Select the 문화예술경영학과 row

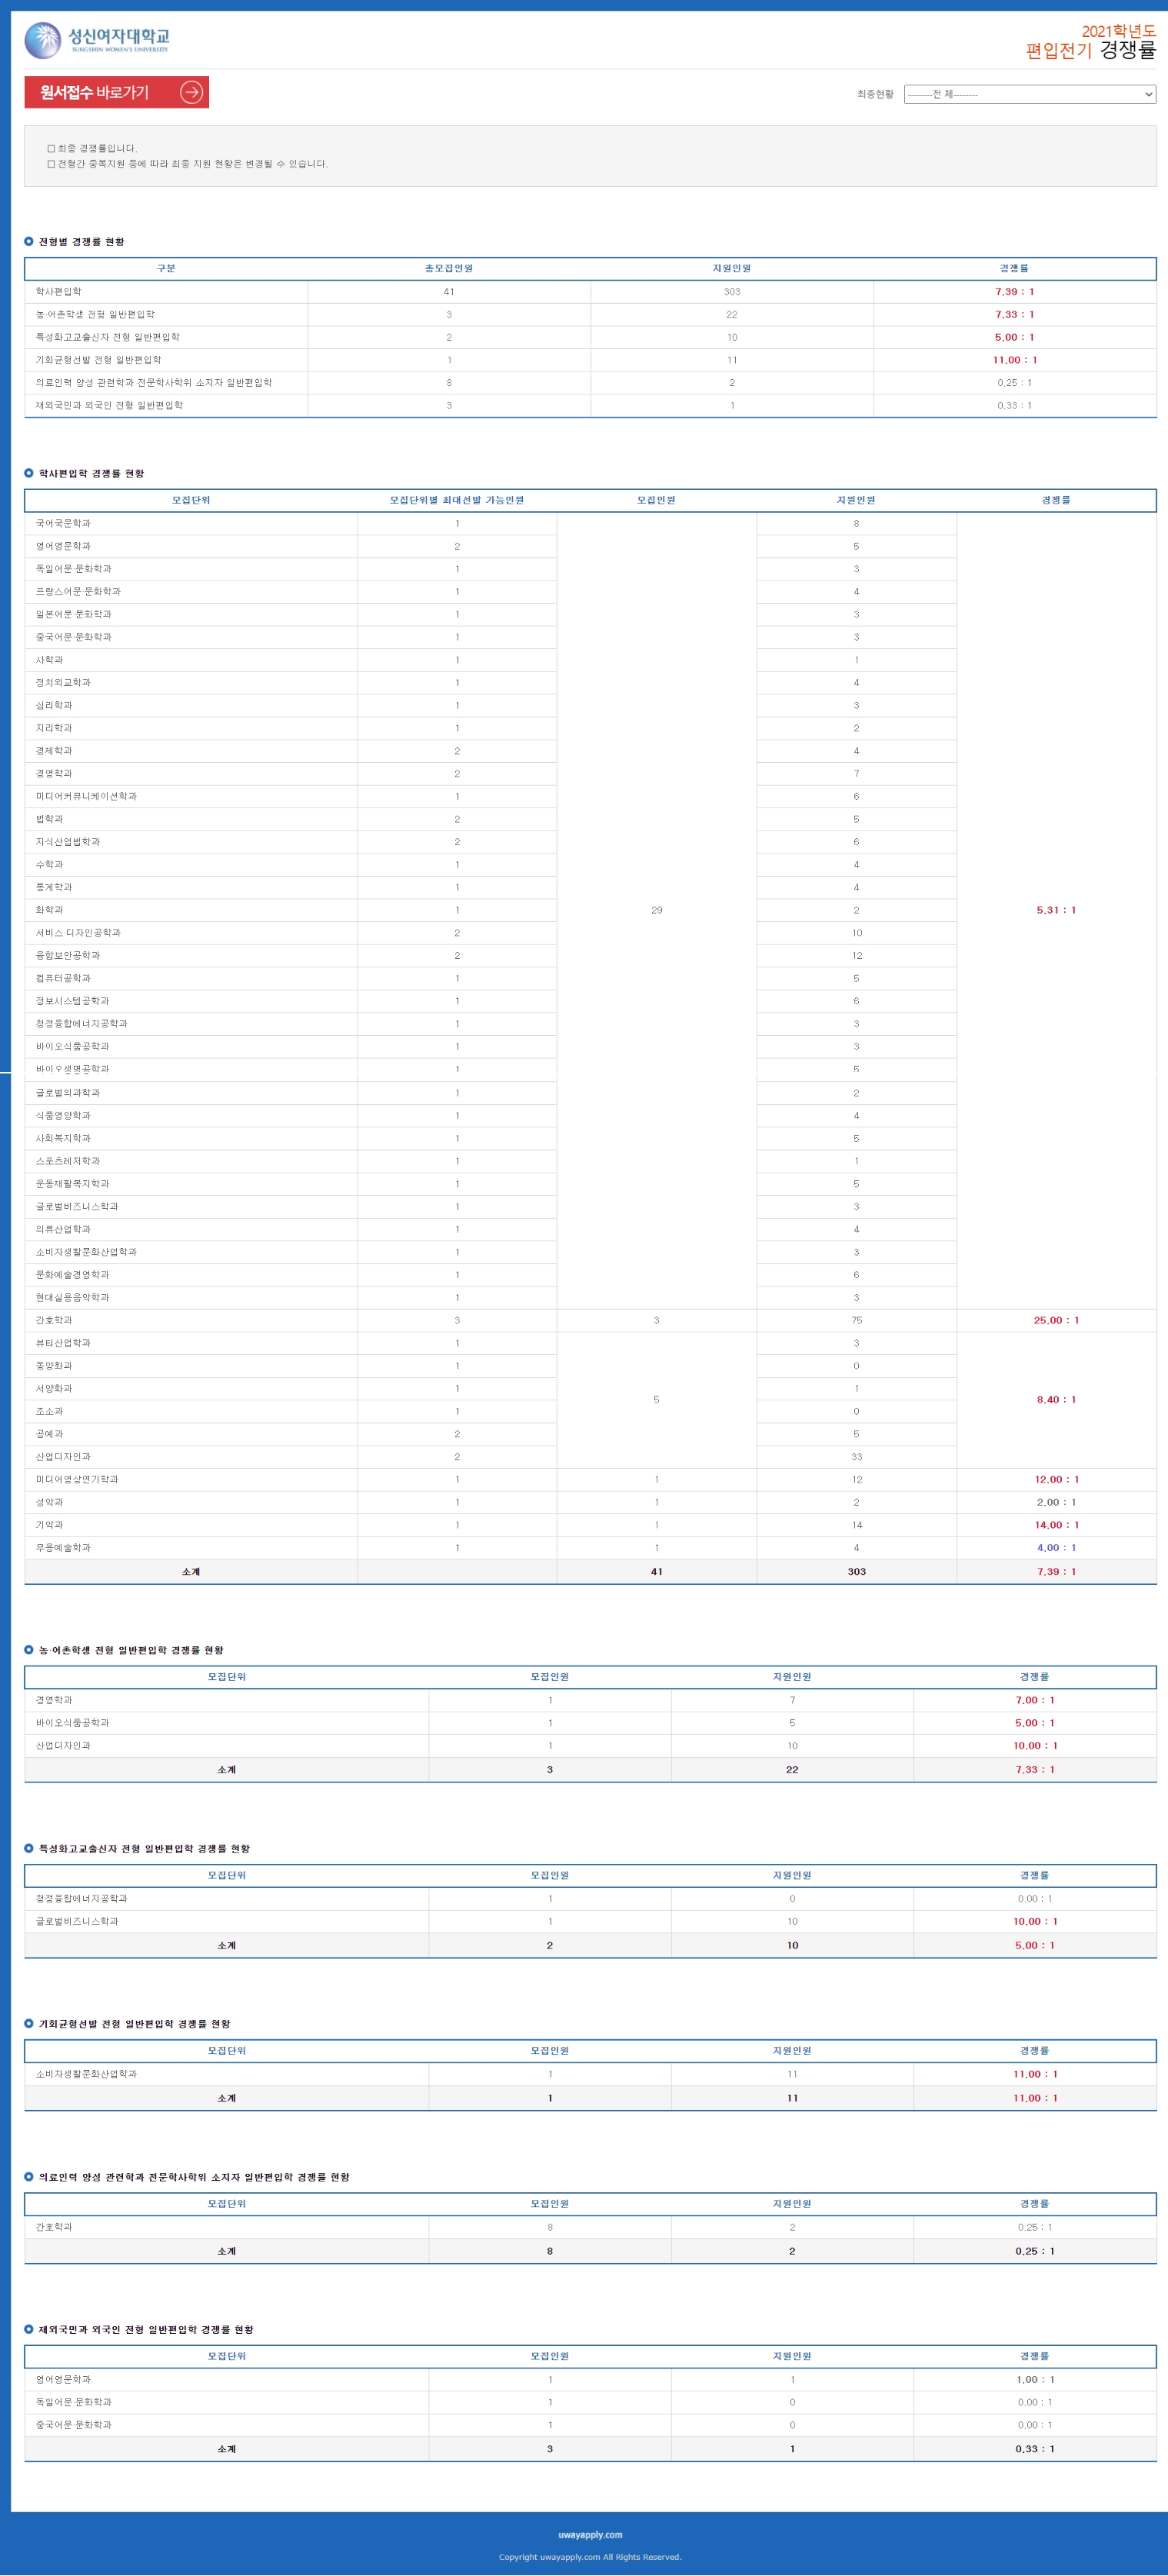click(590, 1275)
